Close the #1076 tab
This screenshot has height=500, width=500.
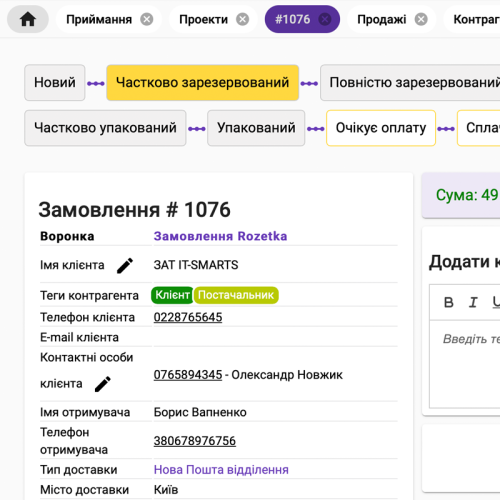pos(325,19)
